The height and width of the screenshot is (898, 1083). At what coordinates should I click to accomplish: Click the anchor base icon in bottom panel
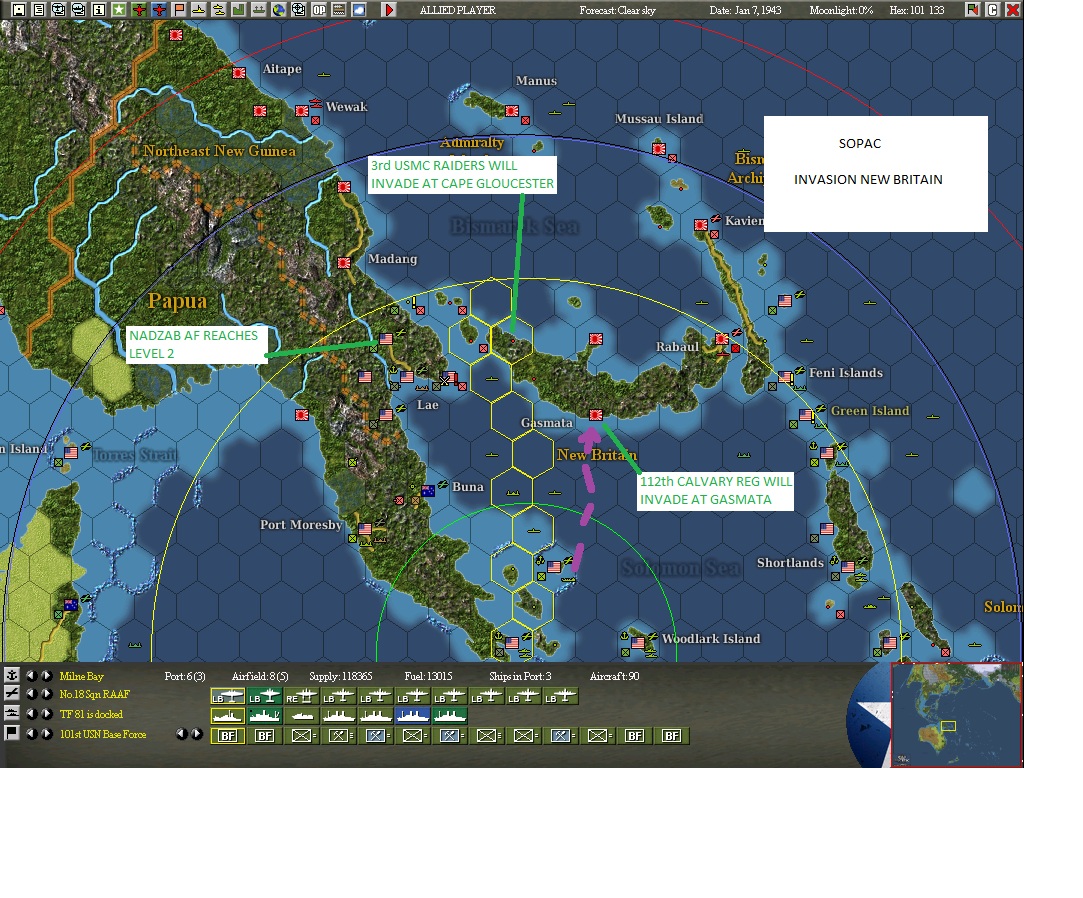pyautogui.click(x=12, y=675)
